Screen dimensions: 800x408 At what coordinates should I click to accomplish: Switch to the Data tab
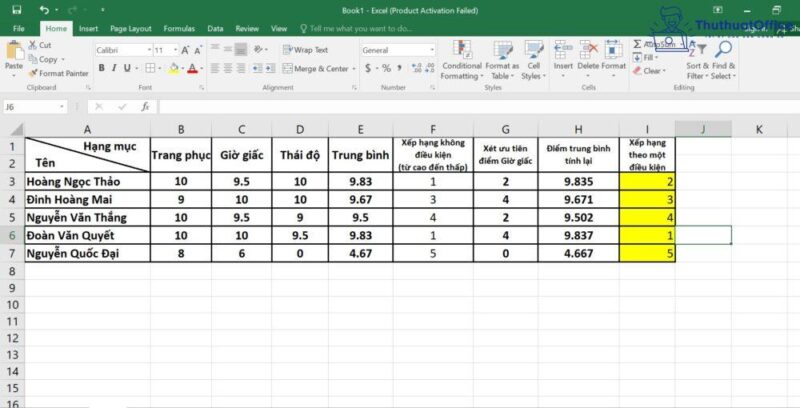(215, 29)
